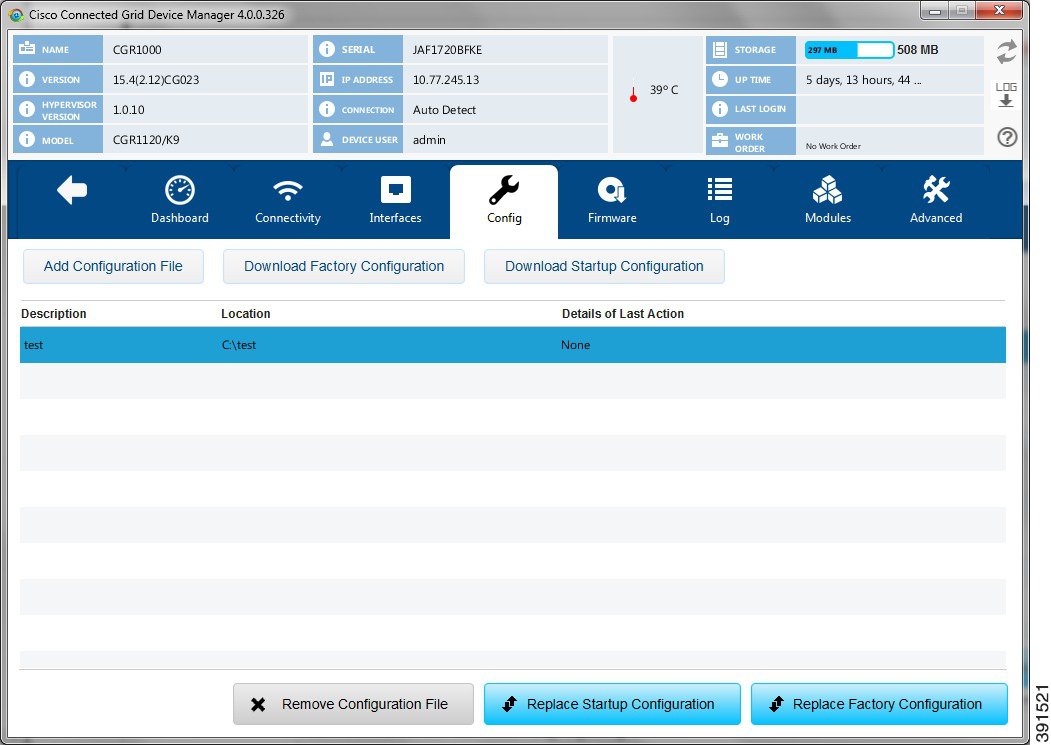Click Replace Startup Configuration button

pos(612,704)
